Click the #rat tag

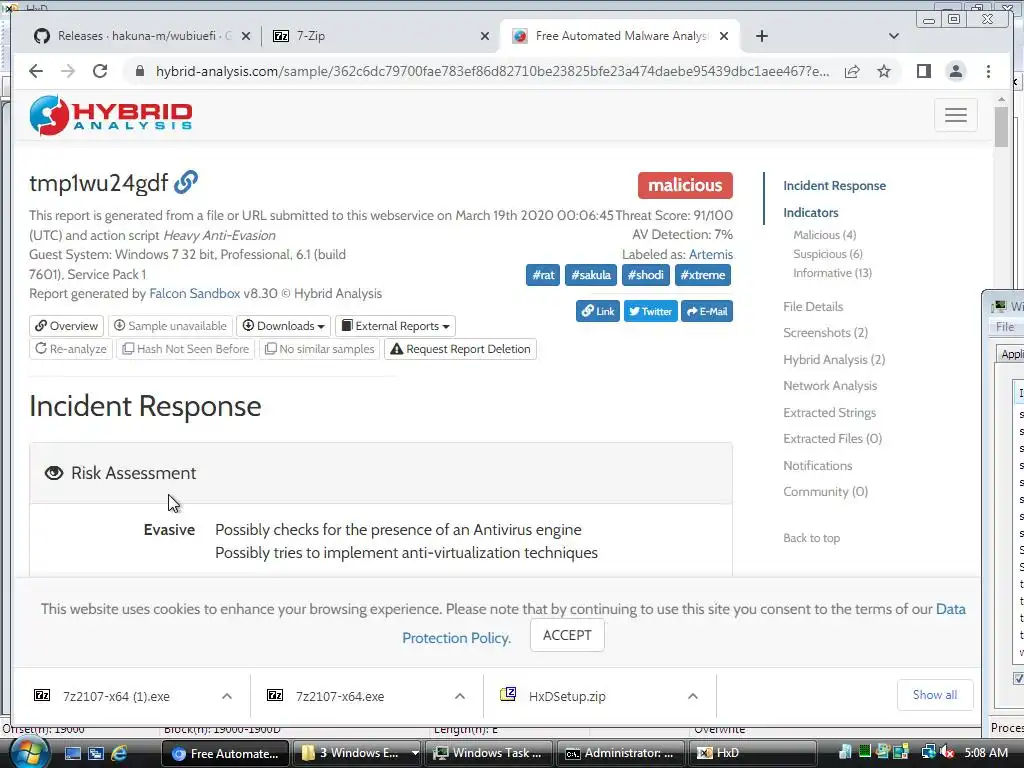point(543,275)
